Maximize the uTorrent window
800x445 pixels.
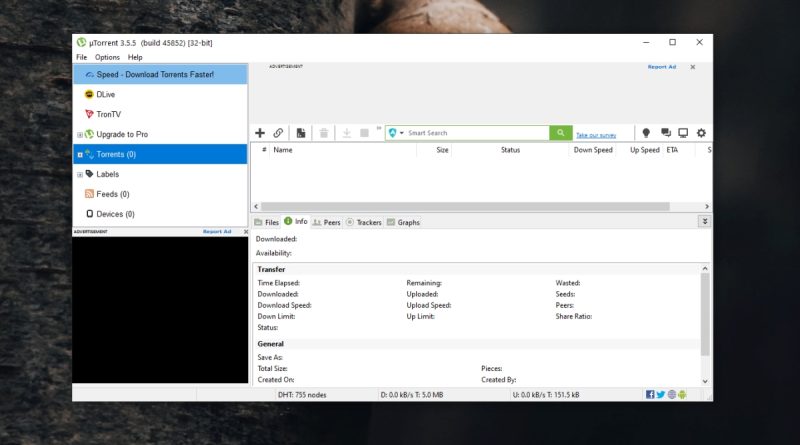[672, 42]
